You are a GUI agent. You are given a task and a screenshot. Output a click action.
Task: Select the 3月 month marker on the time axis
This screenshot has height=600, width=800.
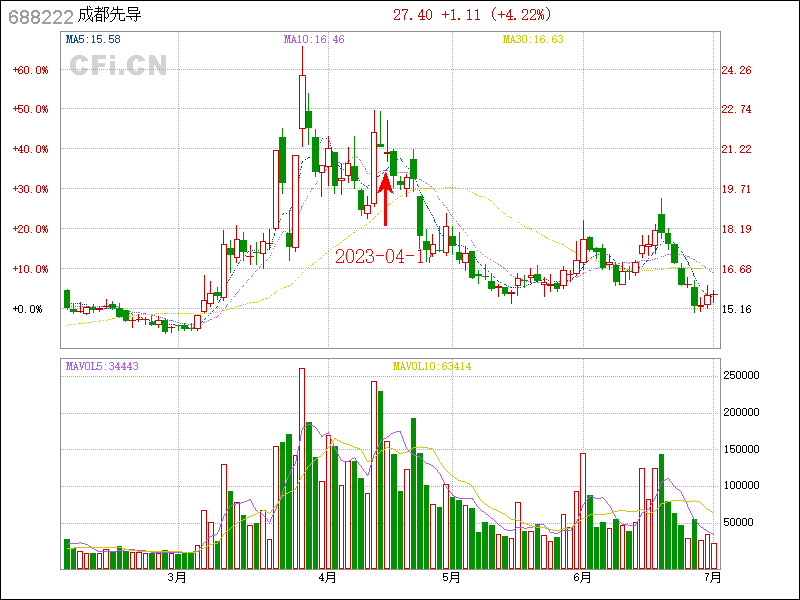coord(177,577)
